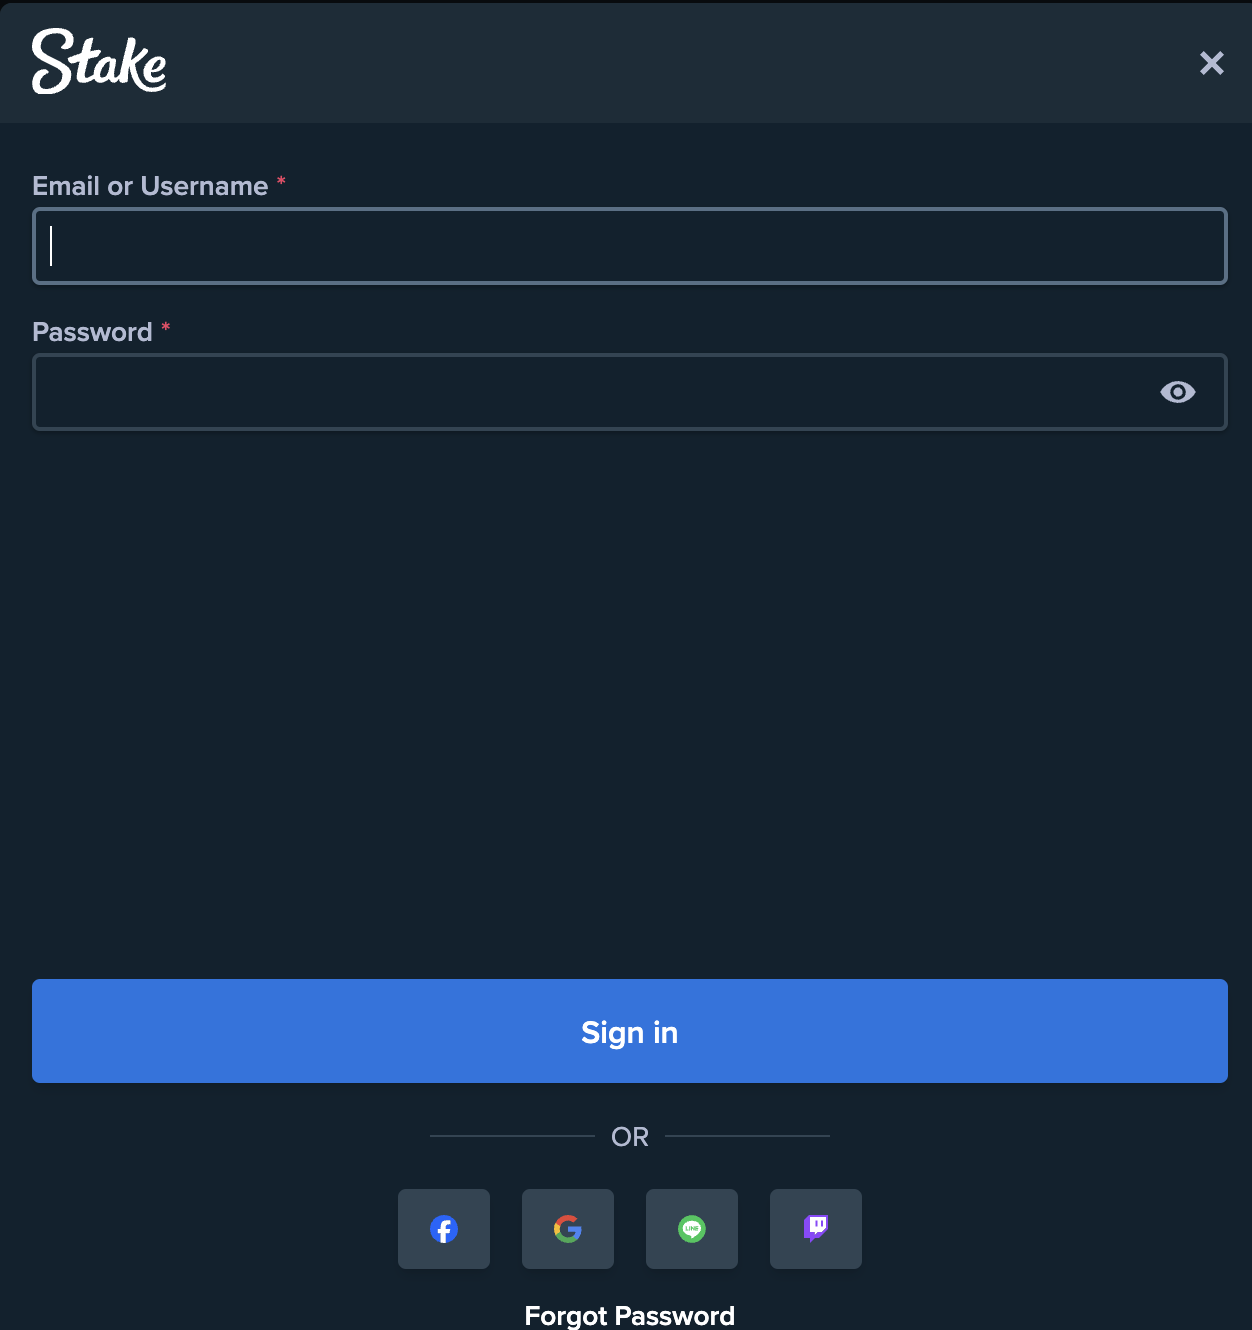Log in using Twitch
The image size is (1252, 1330).
tap(816, 1229)
